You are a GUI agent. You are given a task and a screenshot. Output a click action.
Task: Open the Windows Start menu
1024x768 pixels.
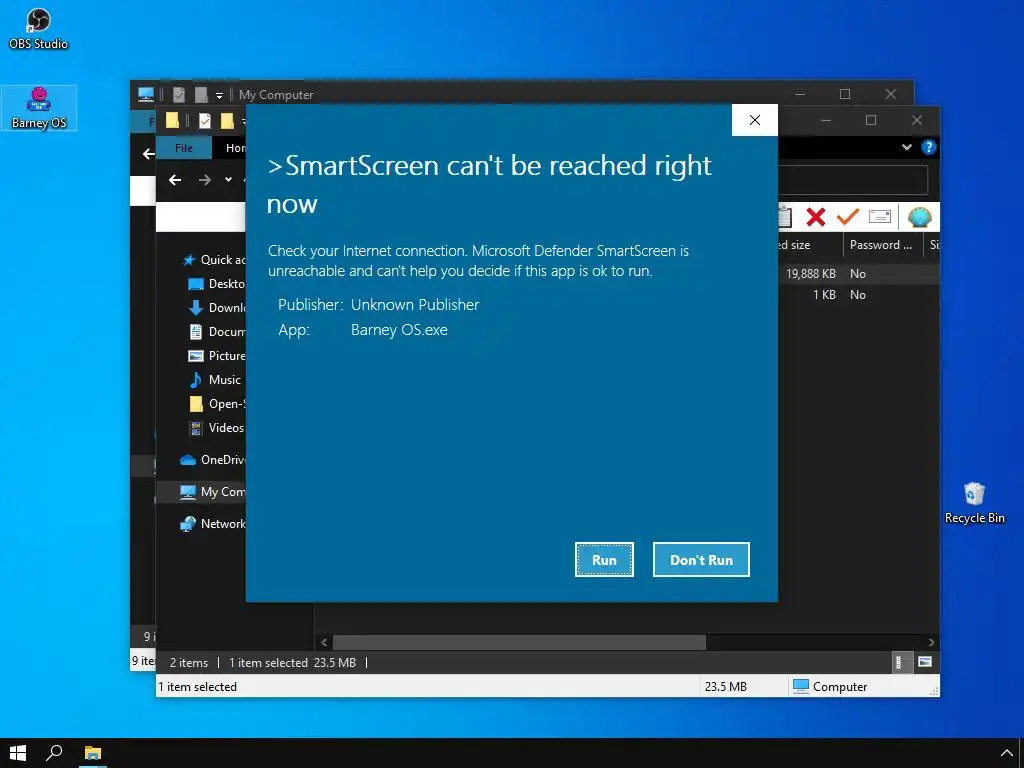point(18,753)
